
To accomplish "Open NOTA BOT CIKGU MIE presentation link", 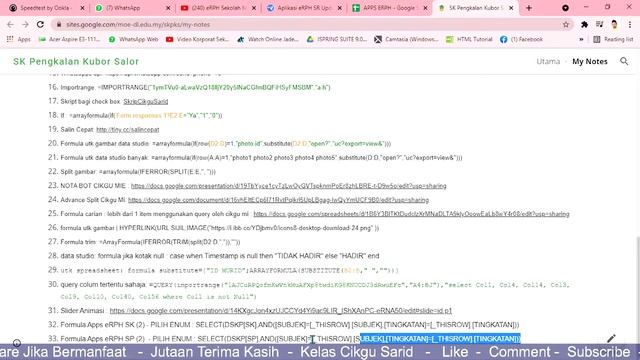I will pyautogui.click(x=289, y=186).
